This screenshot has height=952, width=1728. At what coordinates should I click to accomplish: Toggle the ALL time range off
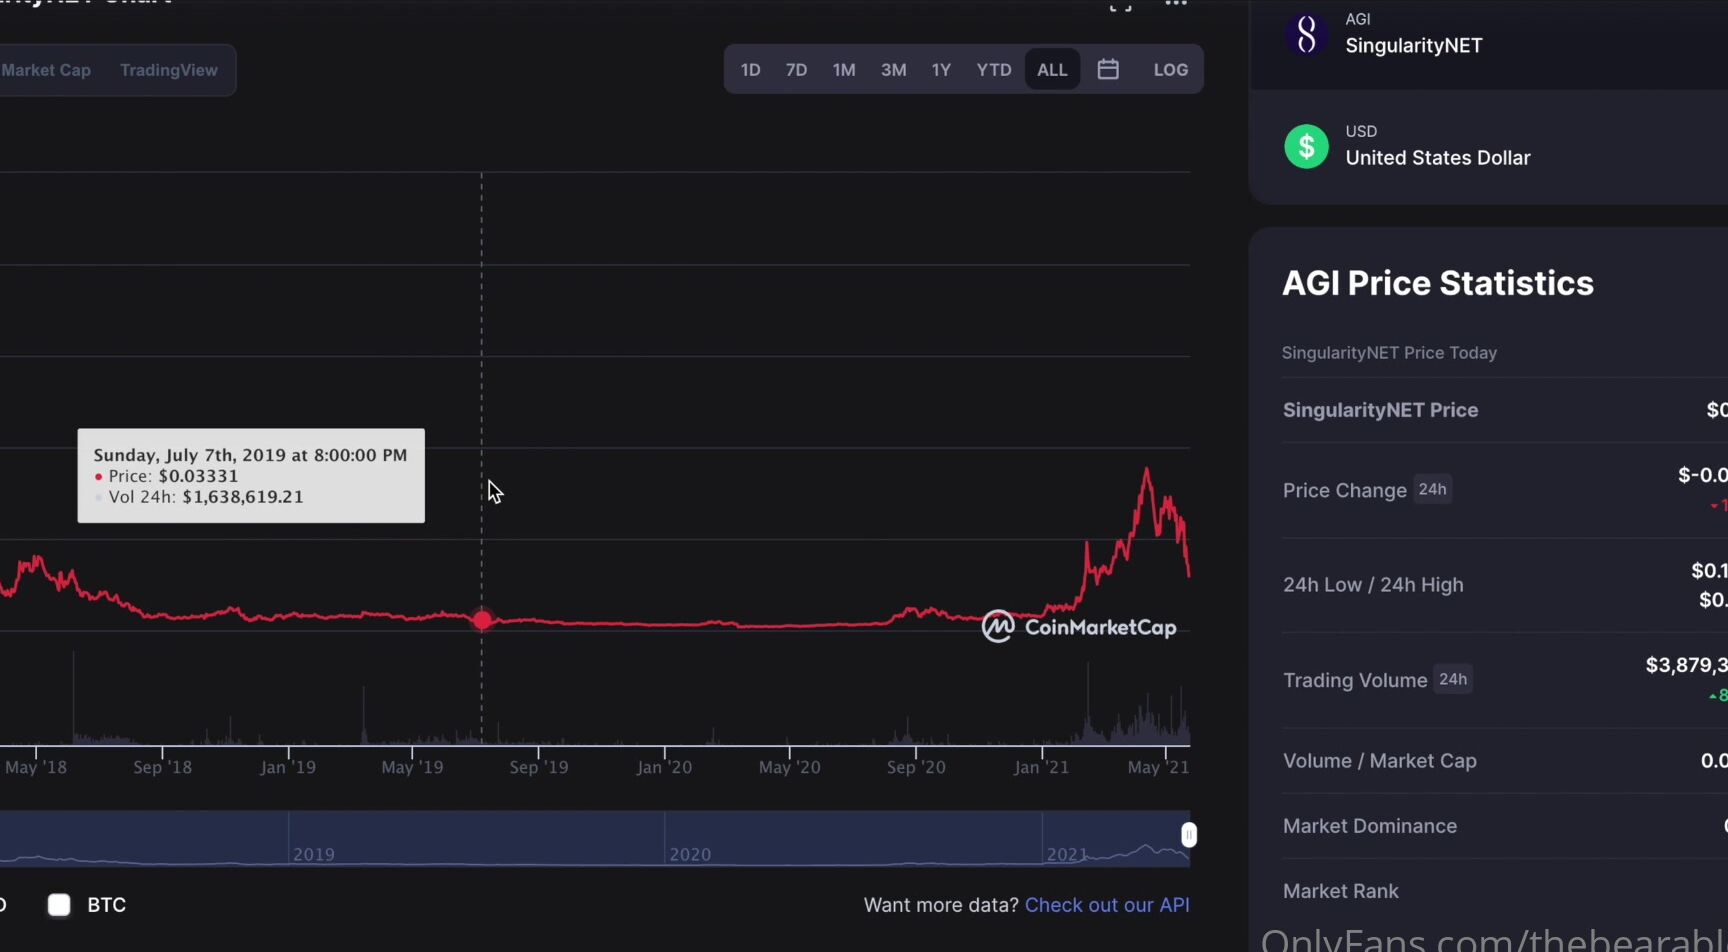1052,69
